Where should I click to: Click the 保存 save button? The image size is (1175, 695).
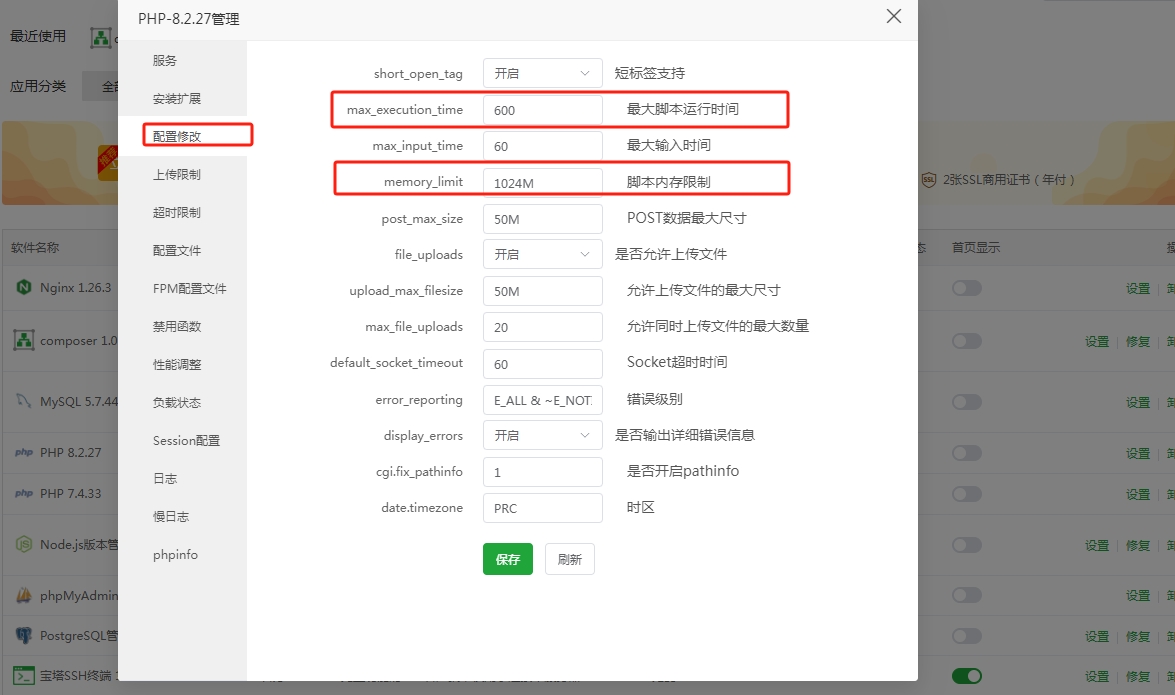pos(507,559)
